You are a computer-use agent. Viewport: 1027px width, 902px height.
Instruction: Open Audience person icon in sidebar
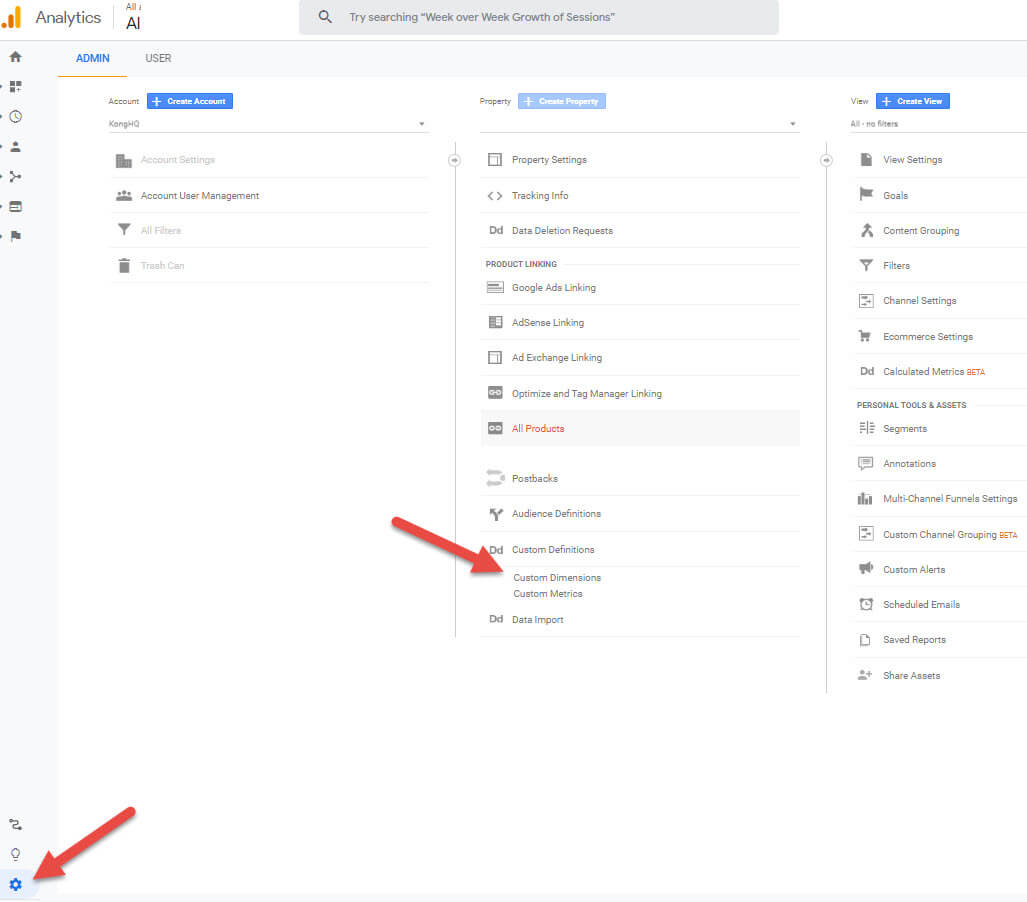pos(15,147)
